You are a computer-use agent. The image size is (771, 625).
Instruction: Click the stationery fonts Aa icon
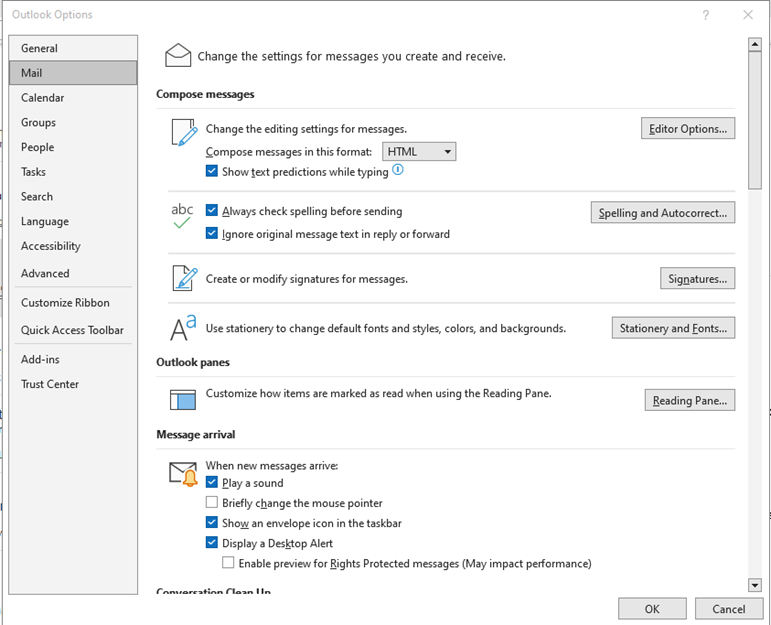(183, 327)
